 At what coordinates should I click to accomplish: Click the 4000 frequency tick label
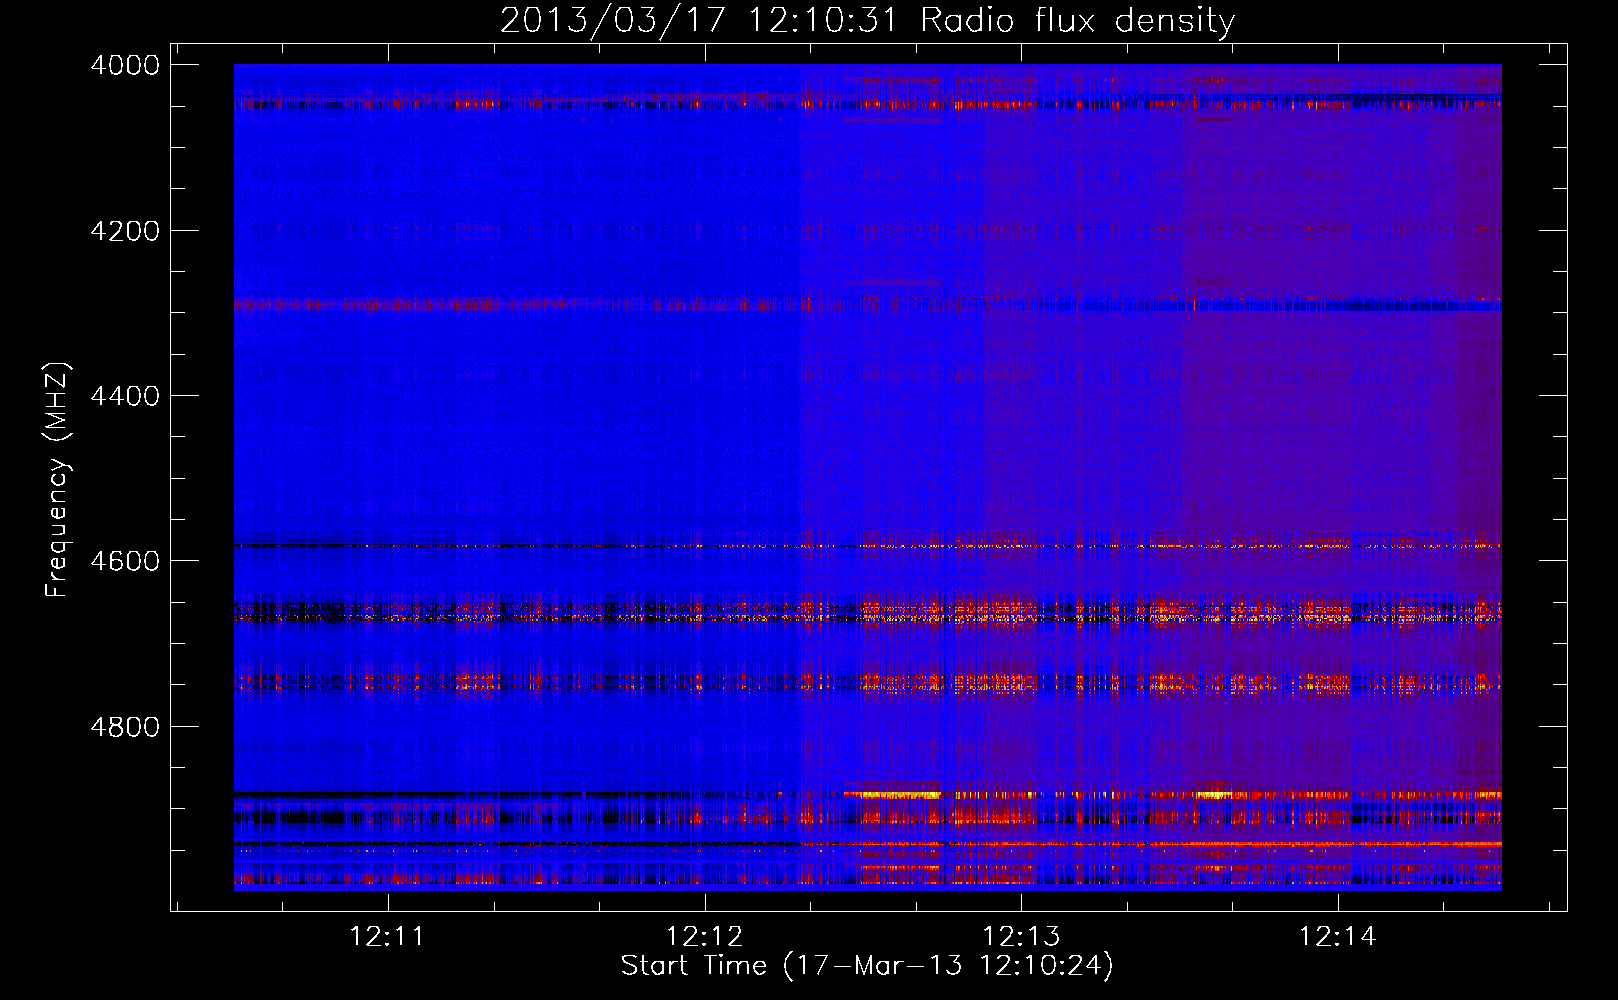(125, 65)
